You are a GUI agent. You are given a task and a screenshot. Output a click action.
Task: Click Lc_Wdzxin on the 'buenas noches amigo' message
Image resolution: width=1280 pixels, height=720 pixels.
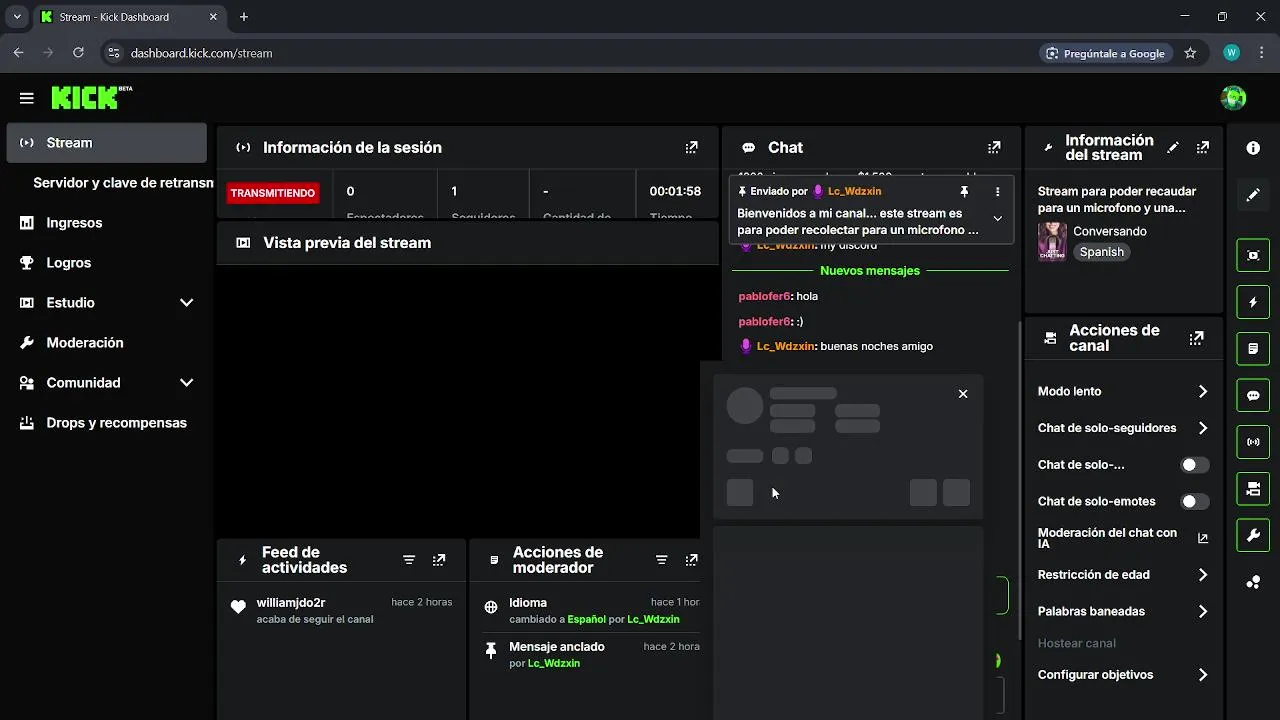(786, 346)
